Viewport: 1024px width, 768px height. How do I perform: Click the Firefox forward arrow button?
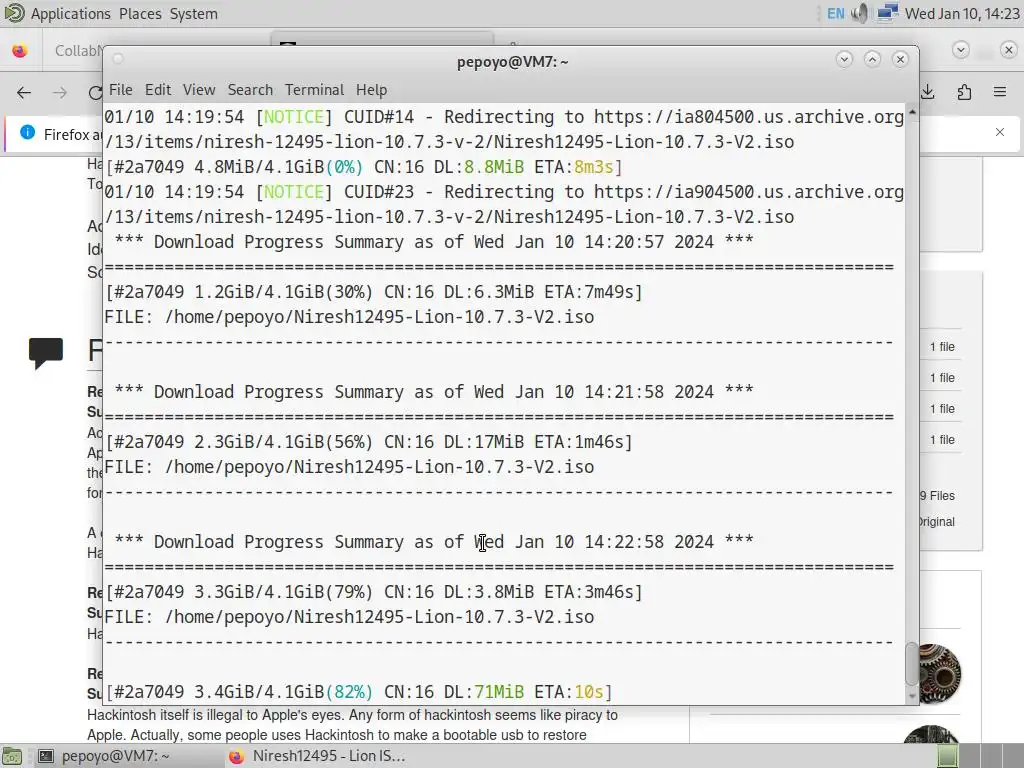pyautogui.click(x=59, y=93)
